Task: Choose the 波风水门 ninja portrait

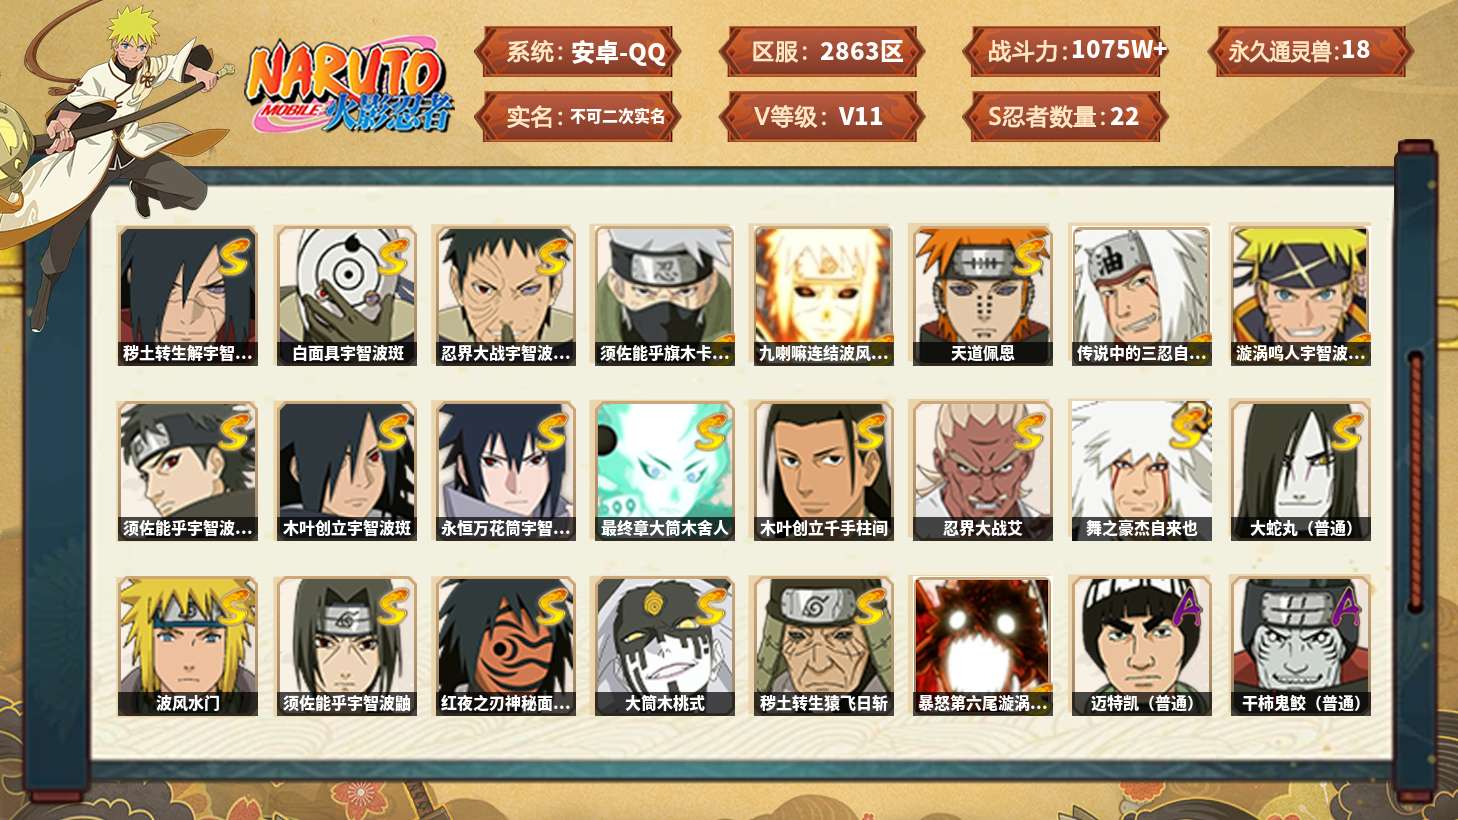Action: click(188, 646)
